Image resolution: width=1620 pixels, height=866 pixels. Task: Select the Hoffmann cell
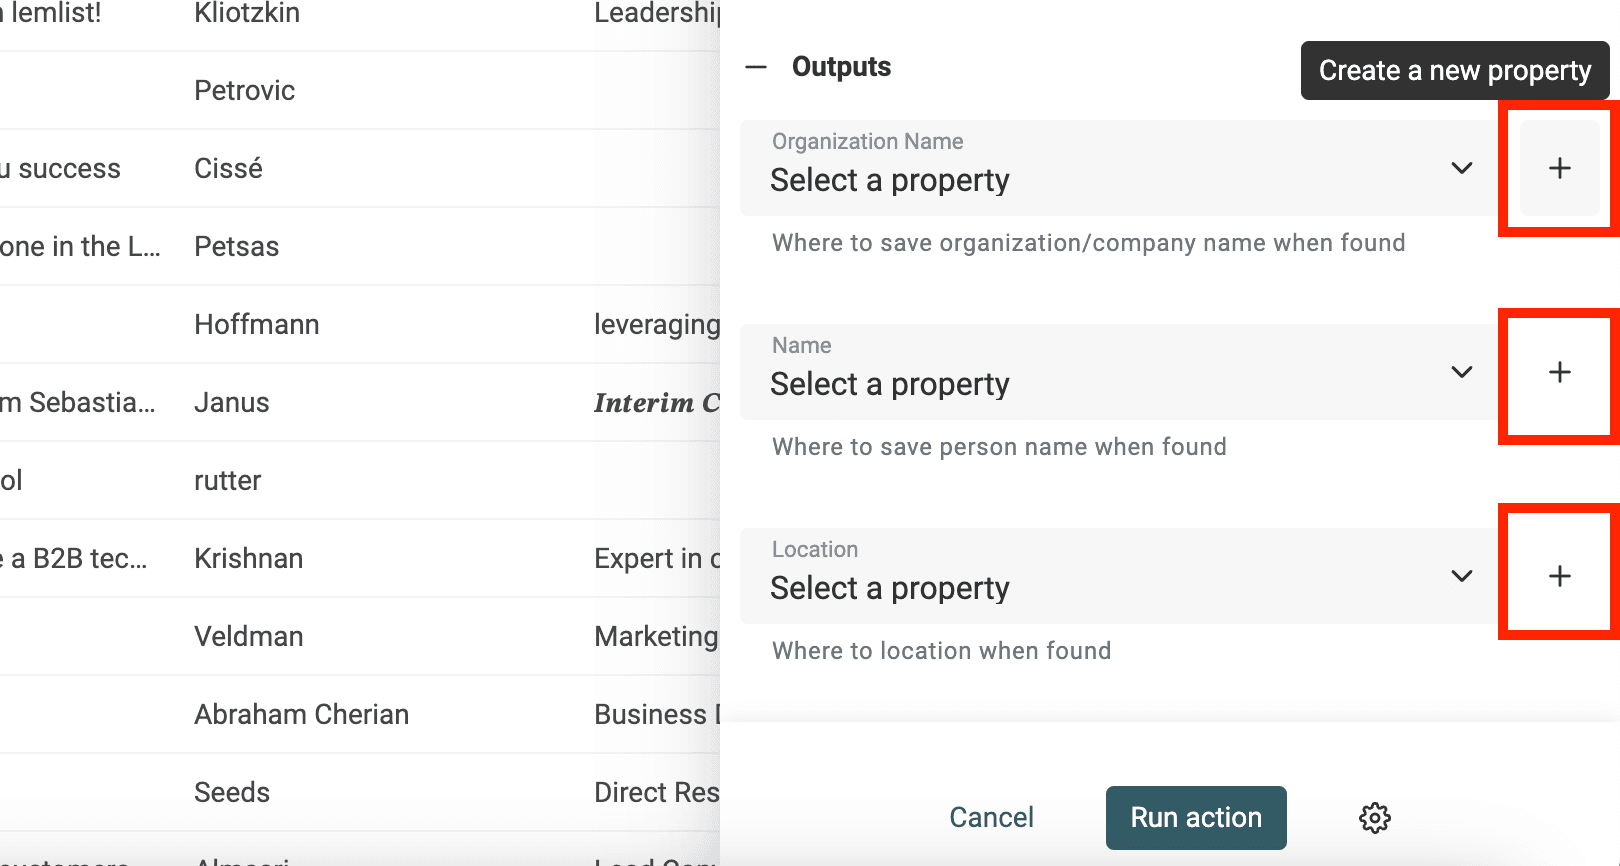click(x=257, y=325)
